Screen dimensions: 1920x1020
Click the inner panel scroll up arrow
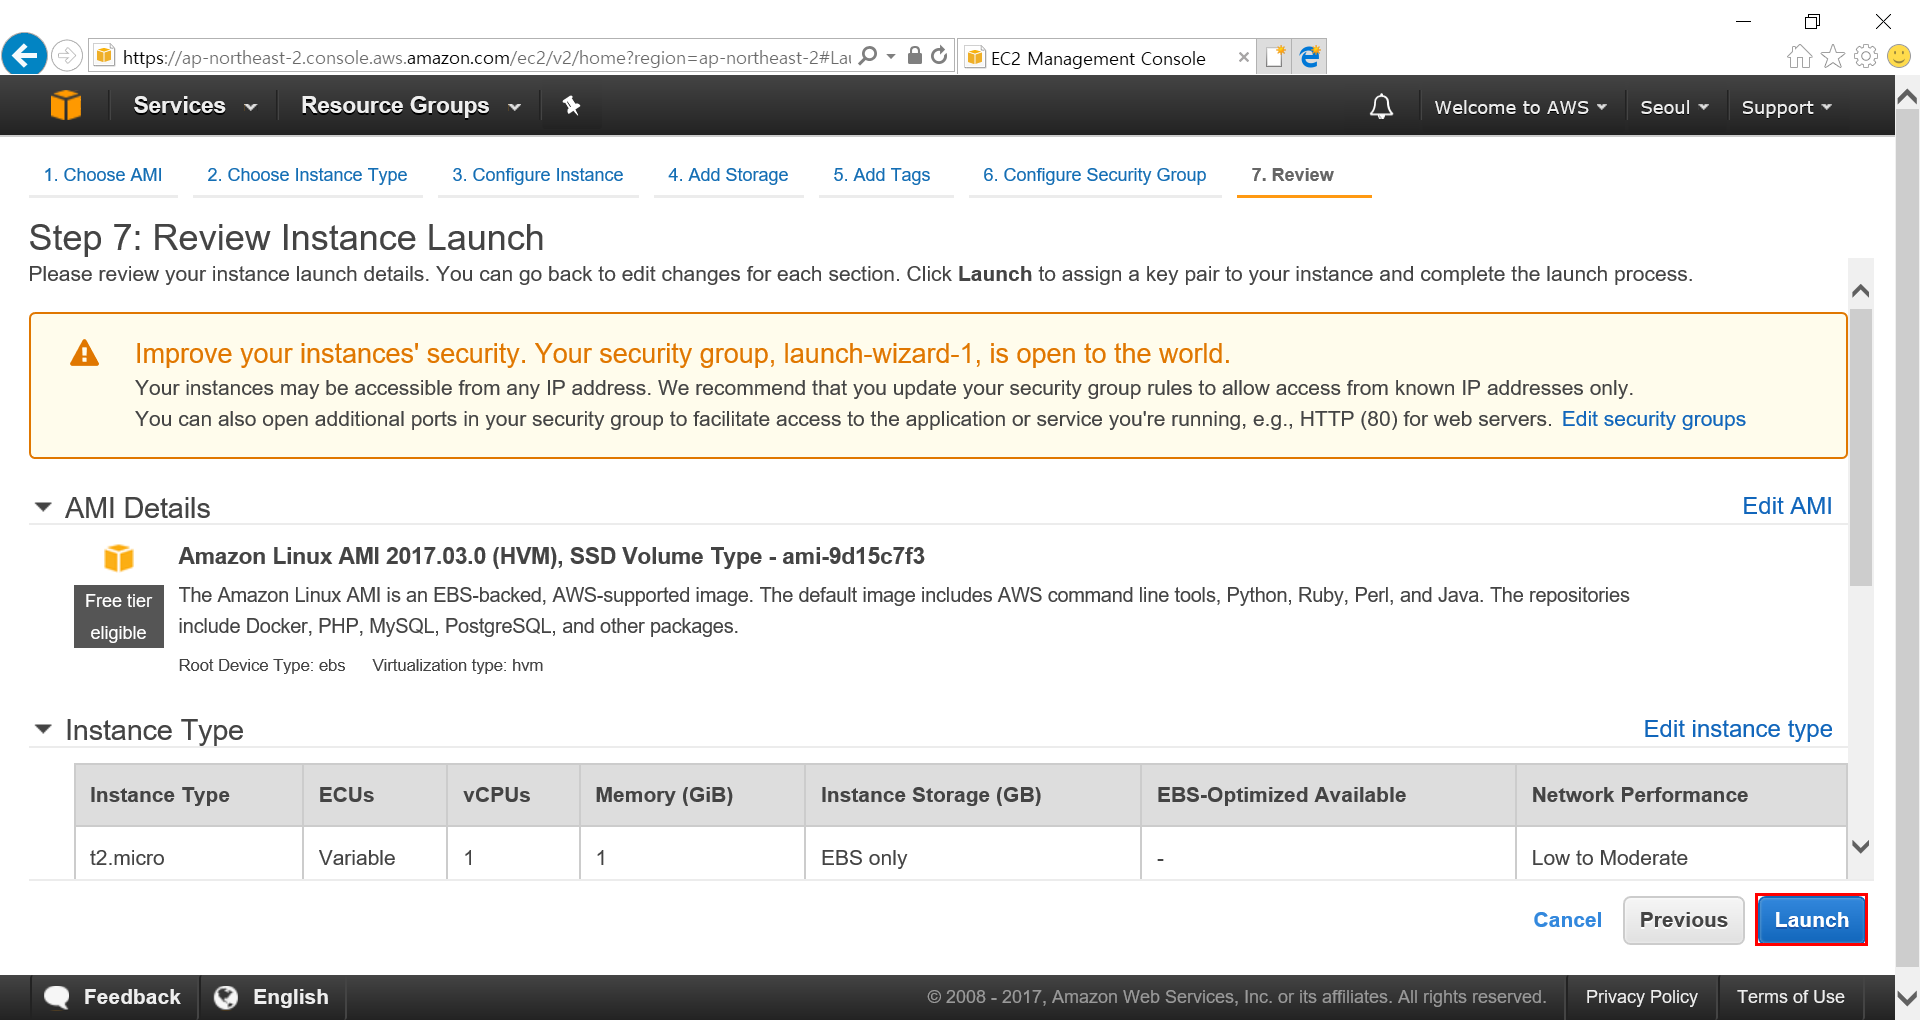coord(1860,291)
